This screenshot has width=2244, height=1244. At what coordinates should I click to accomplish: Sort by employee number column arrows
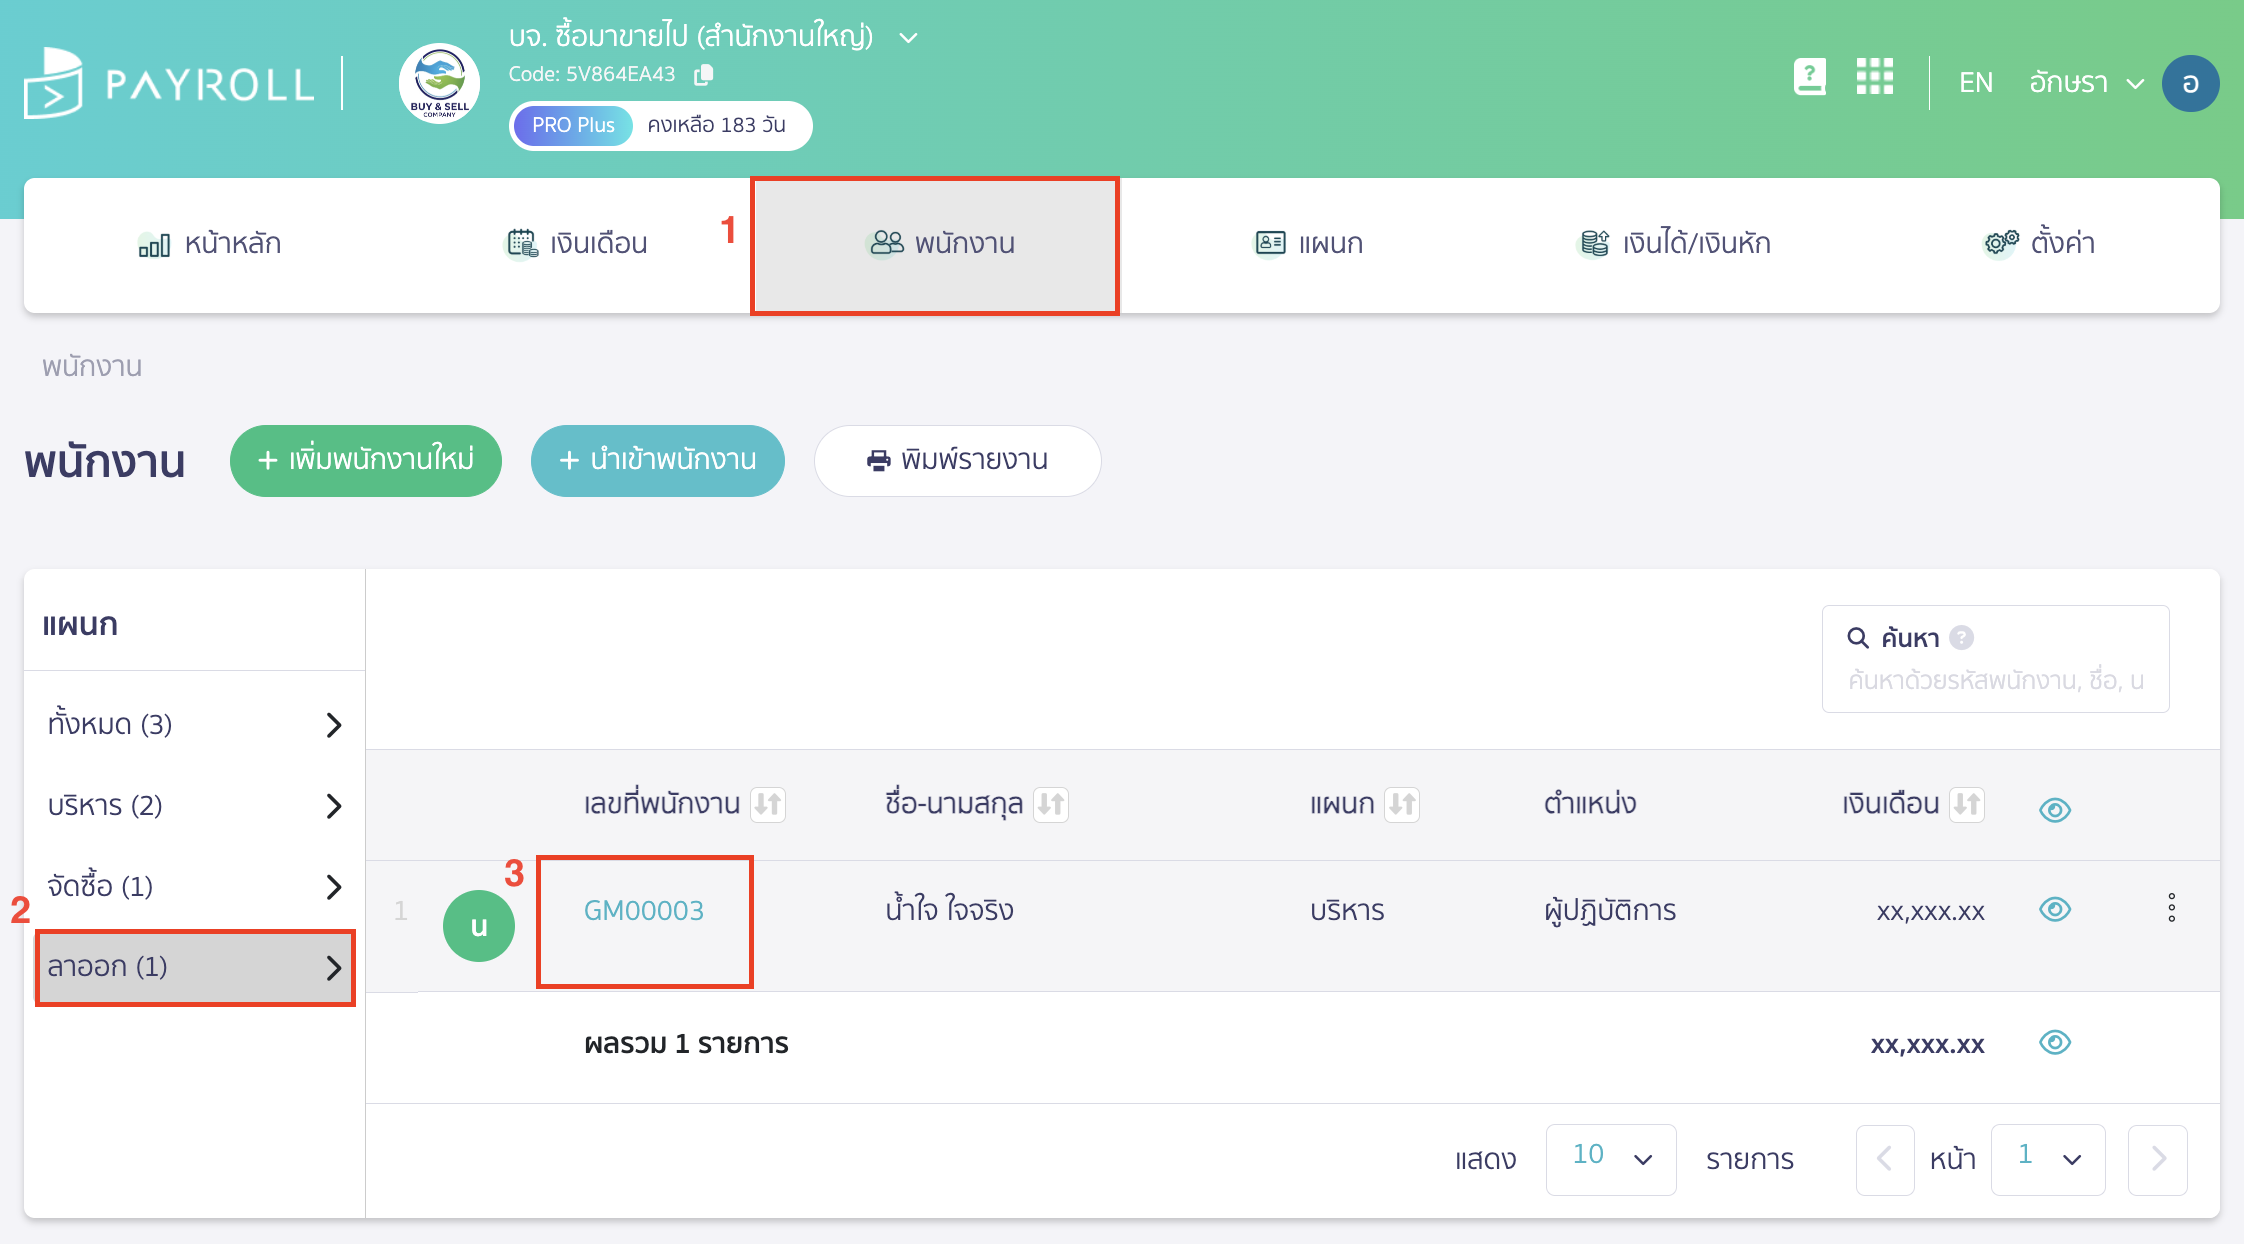click(x=768, y=804)
